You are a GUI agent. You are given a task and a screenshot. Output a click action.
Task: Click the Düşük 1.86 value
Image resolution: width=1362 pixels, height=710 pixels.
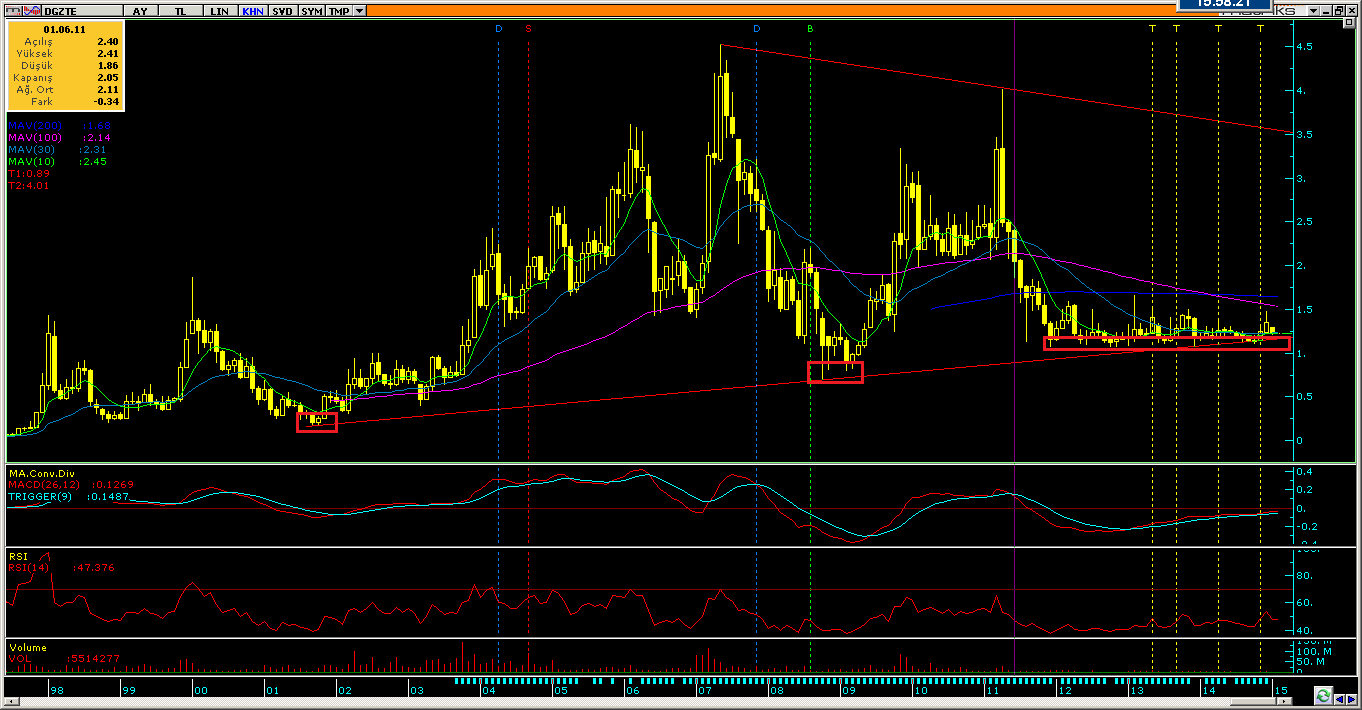click(x=108, y=66)
